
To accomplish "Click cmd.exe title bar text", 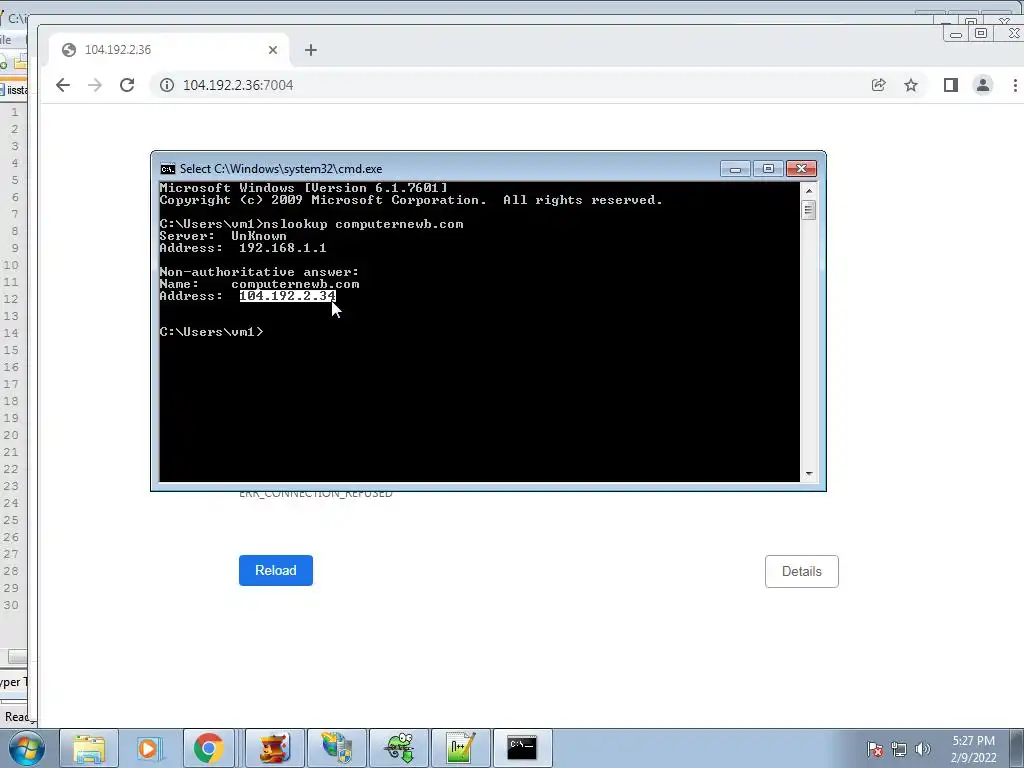I will (x=281, y=169).
